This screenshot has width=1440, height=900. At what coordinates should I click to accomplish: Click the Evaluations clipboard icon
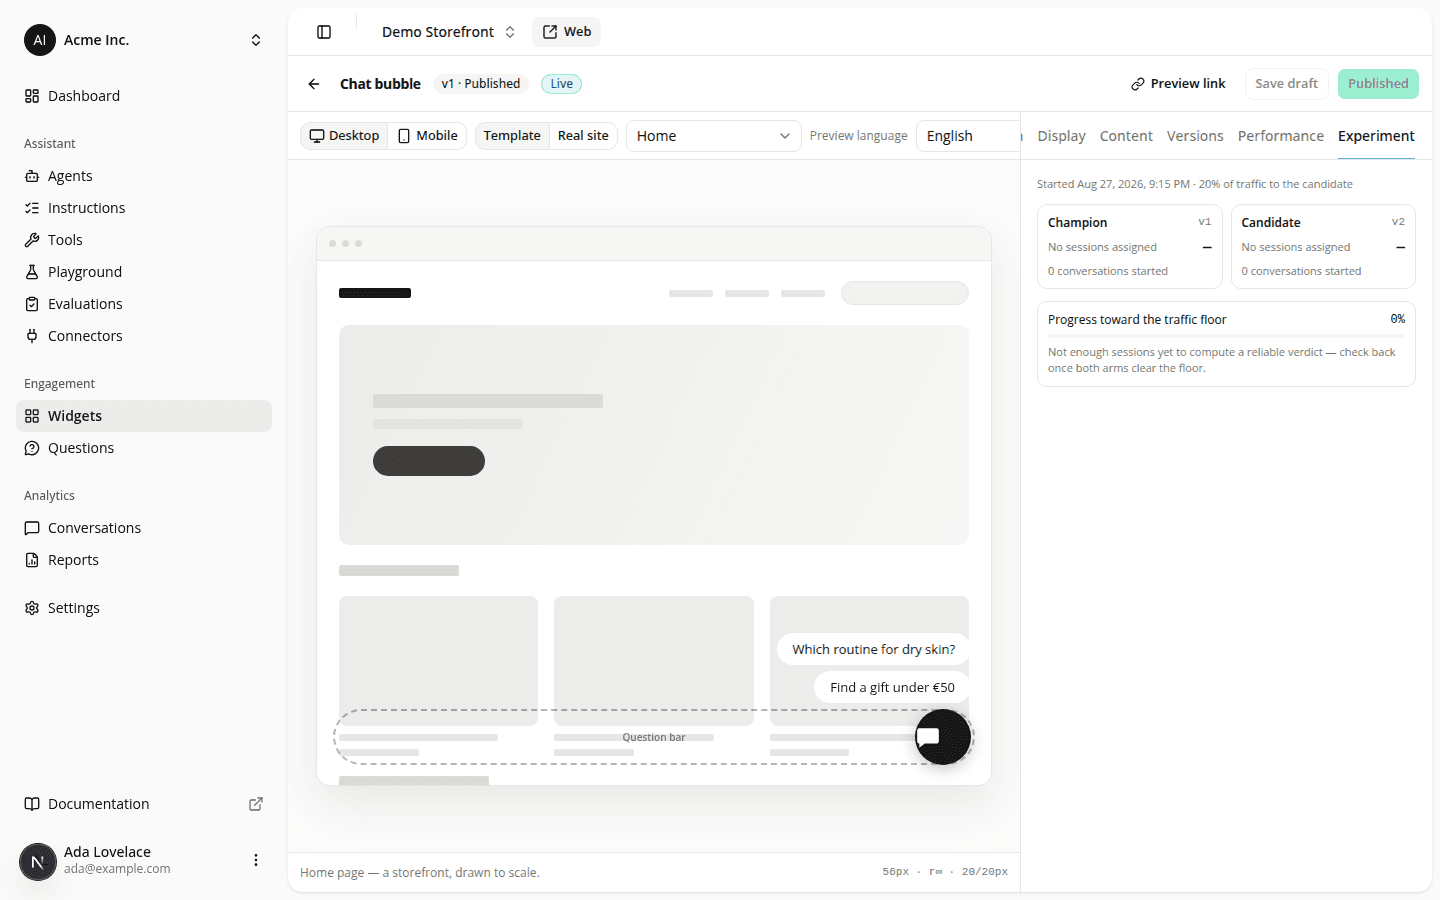[x=32, y=304]
